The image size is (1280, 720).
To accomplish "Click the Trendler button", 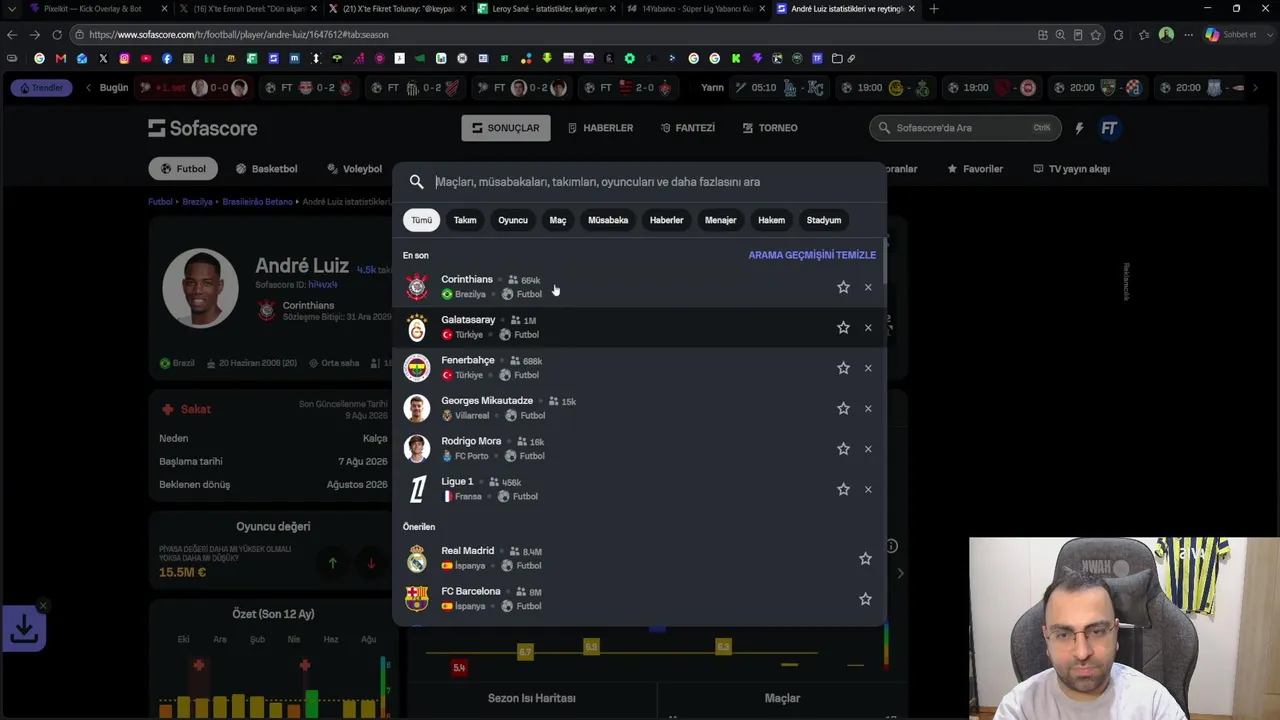I will tap(41, 88).
